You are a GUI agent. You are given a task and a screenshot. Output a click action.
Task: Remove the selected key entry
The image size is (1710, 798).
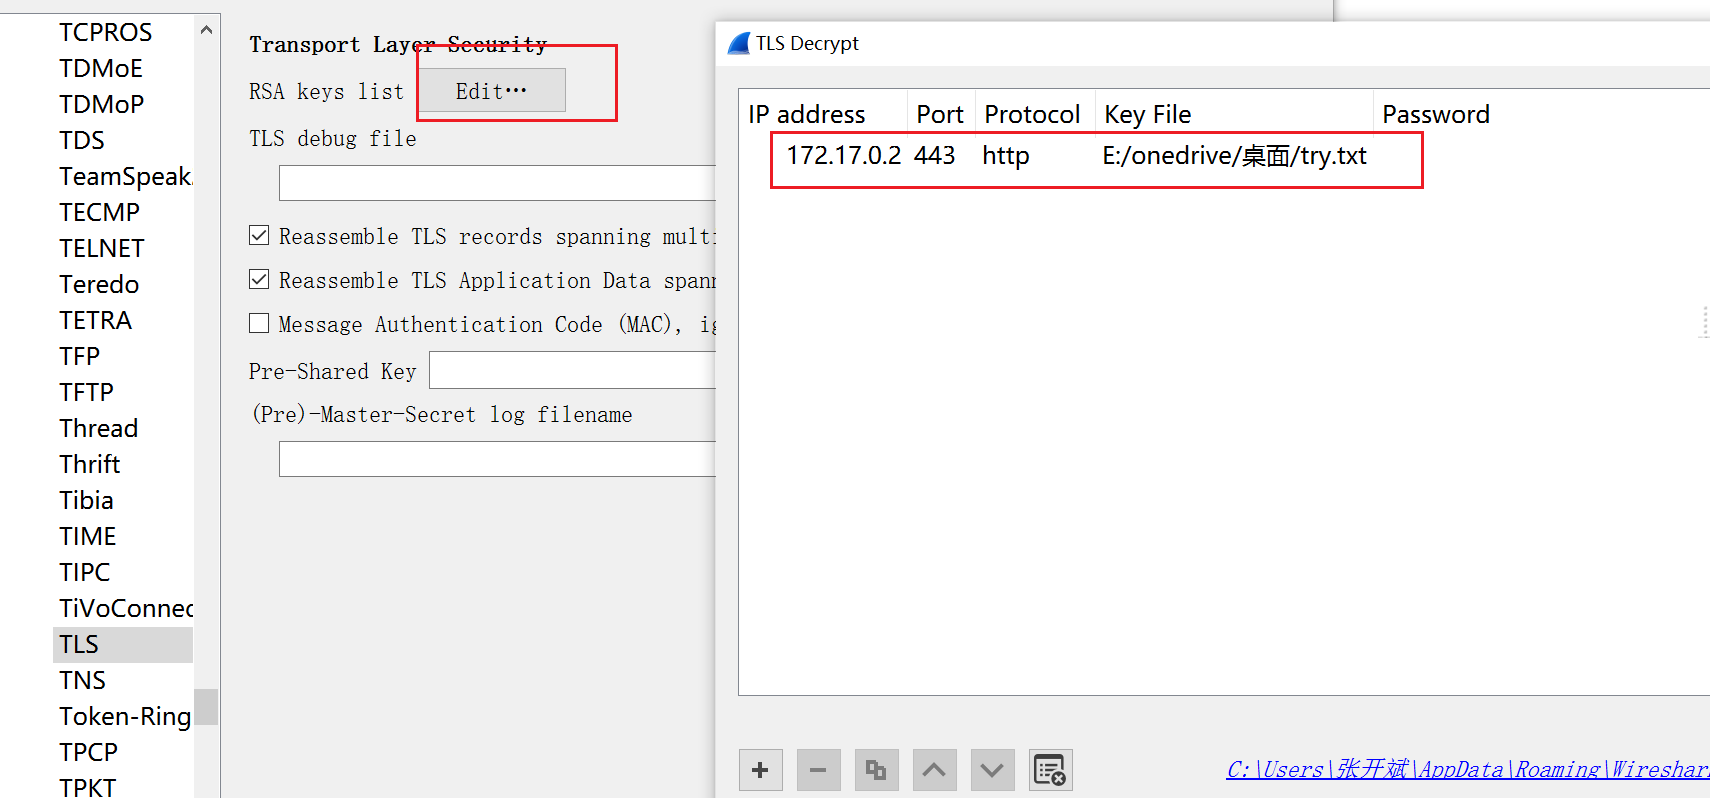pos(818,770)
